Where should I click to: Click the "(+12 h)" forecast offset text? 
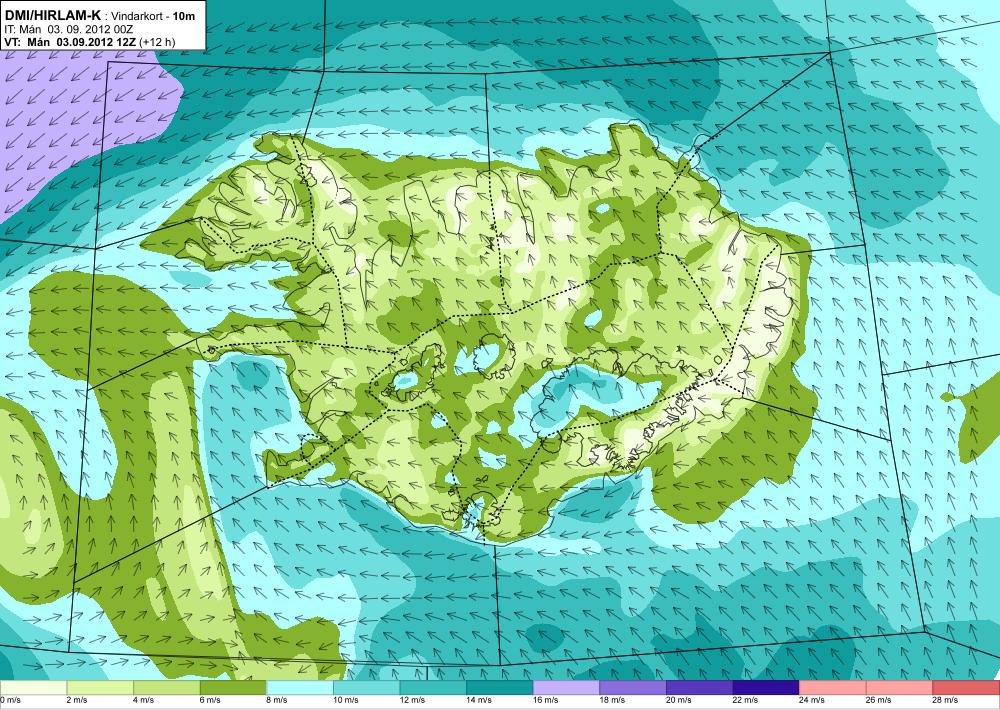point(158,42)
